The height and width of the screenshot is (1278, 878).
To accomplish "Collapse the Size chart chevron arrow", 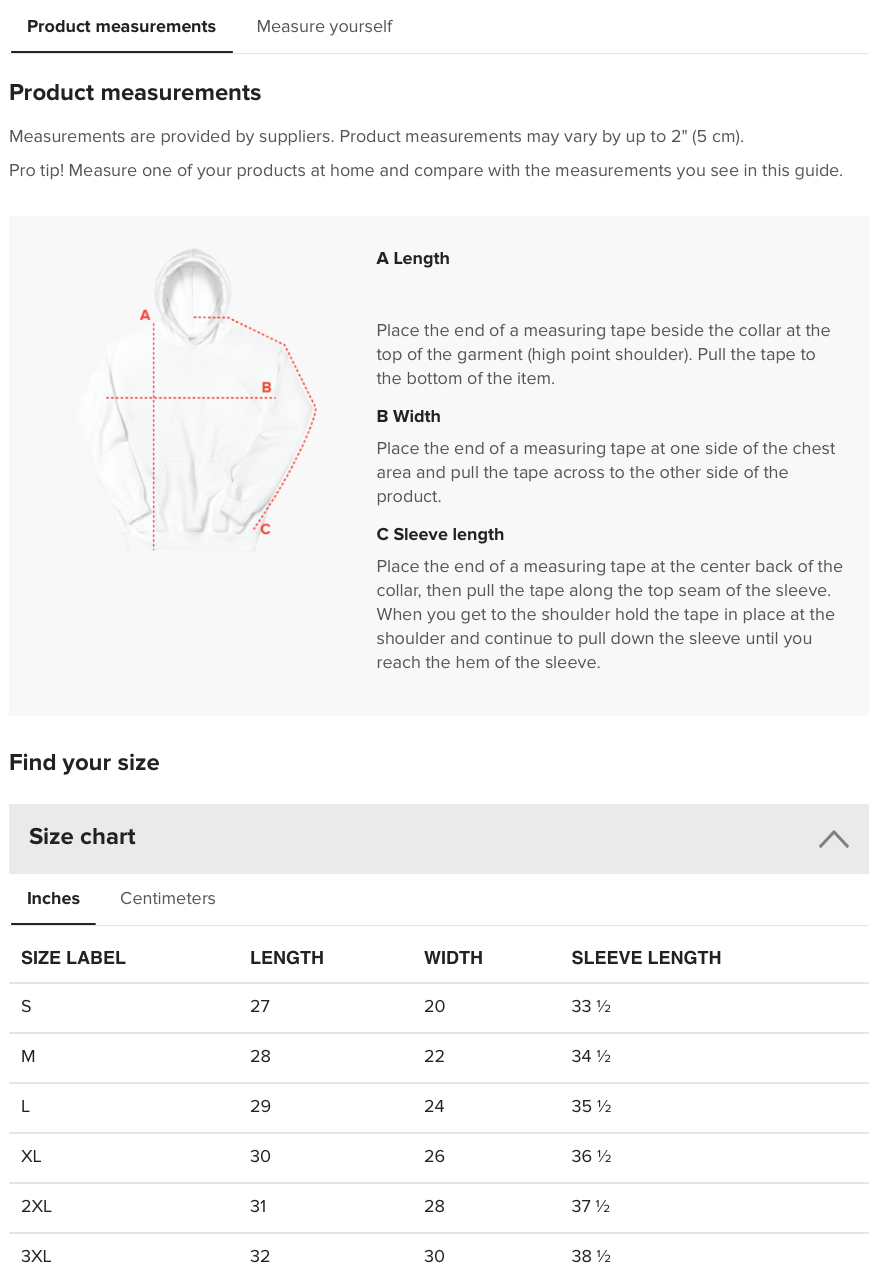I will (x=833, y=839).
